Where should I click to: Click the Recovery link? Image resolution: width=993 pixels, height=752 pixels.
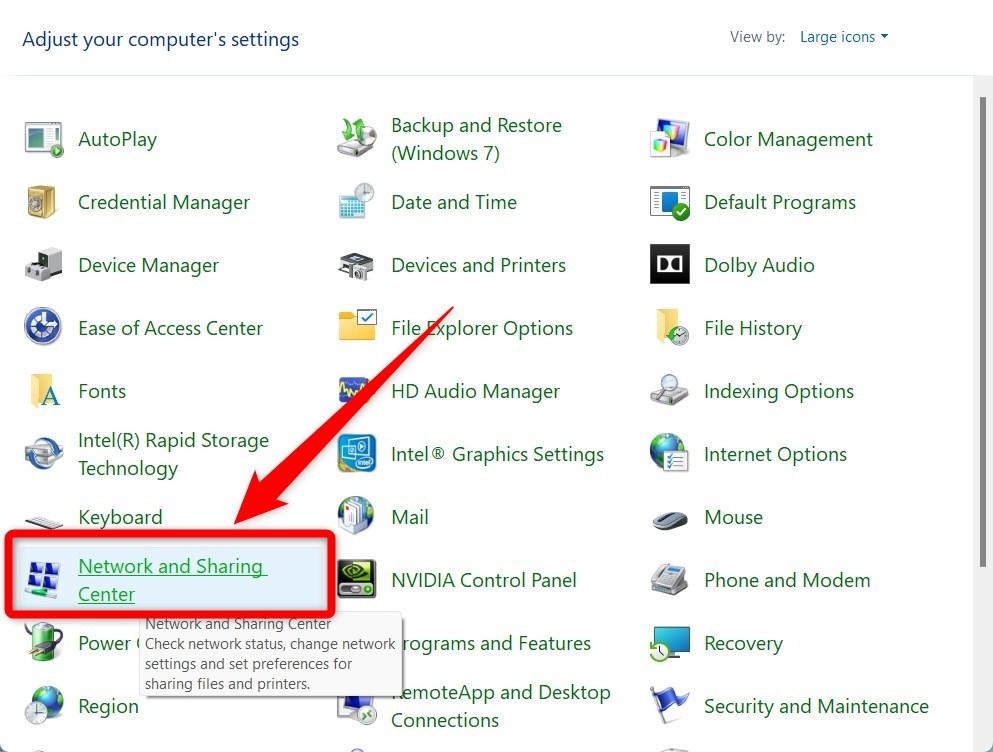[743, 644]
